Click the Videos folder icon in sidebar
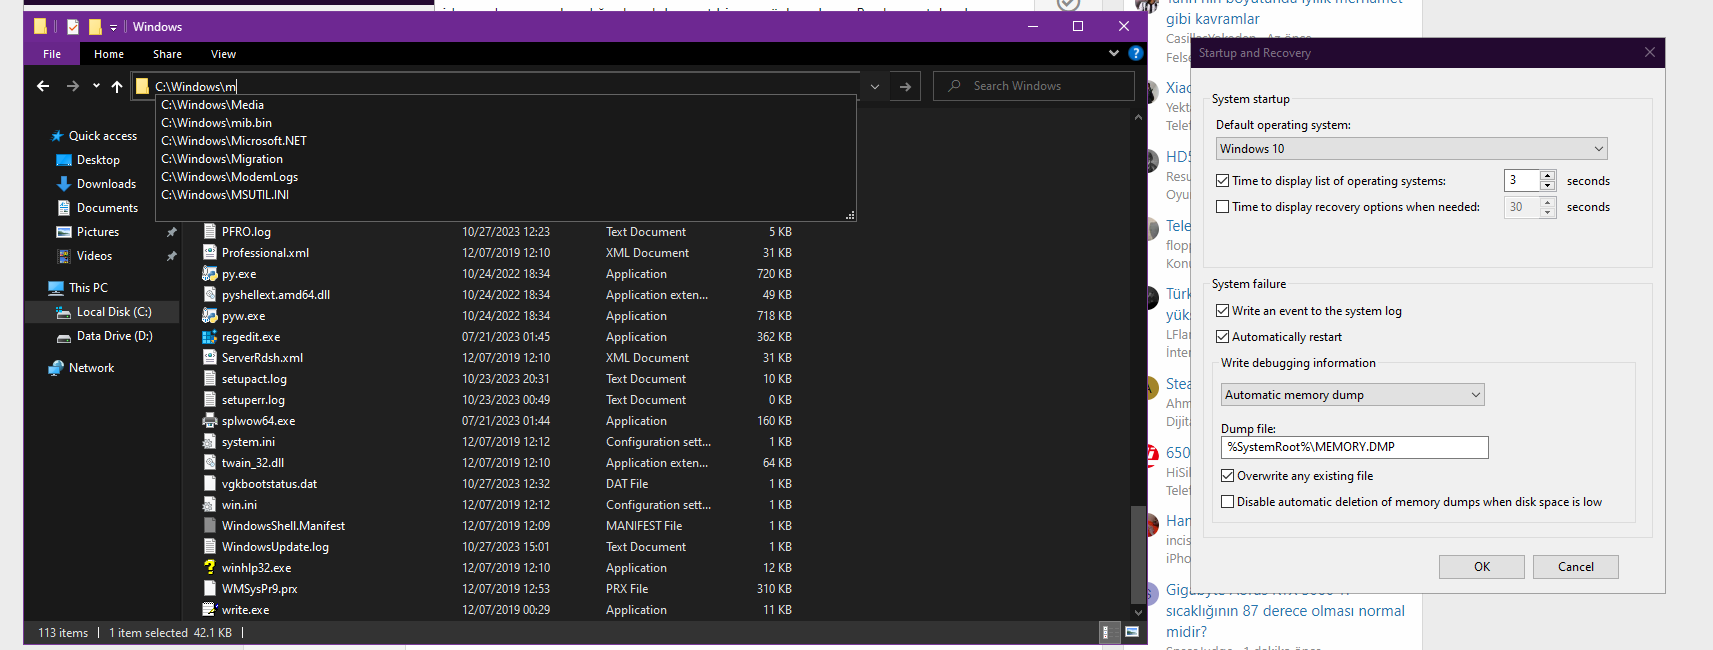The image size is (1713, 650). click(64, 256)
